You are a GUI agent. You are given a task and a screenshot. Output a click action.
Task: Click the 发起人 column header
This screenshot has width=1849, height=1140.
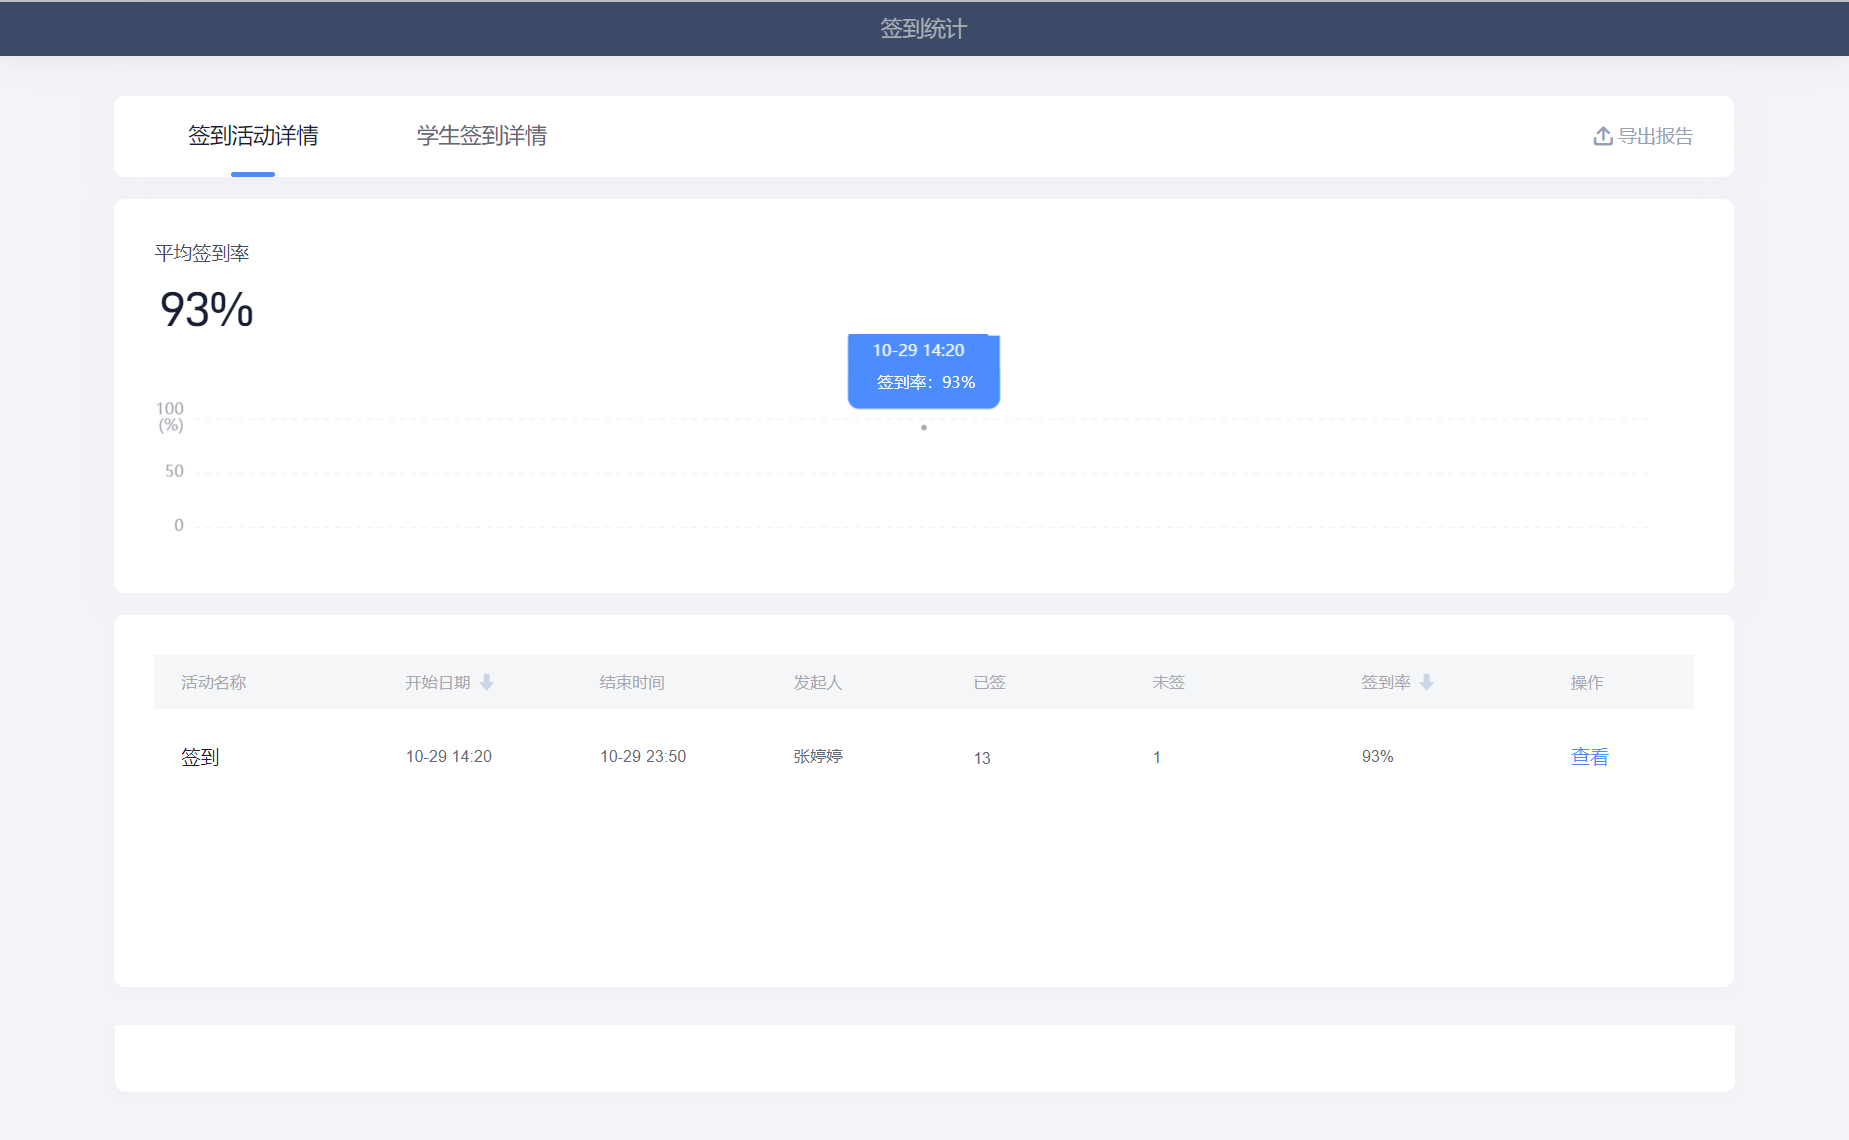[818, 682]
